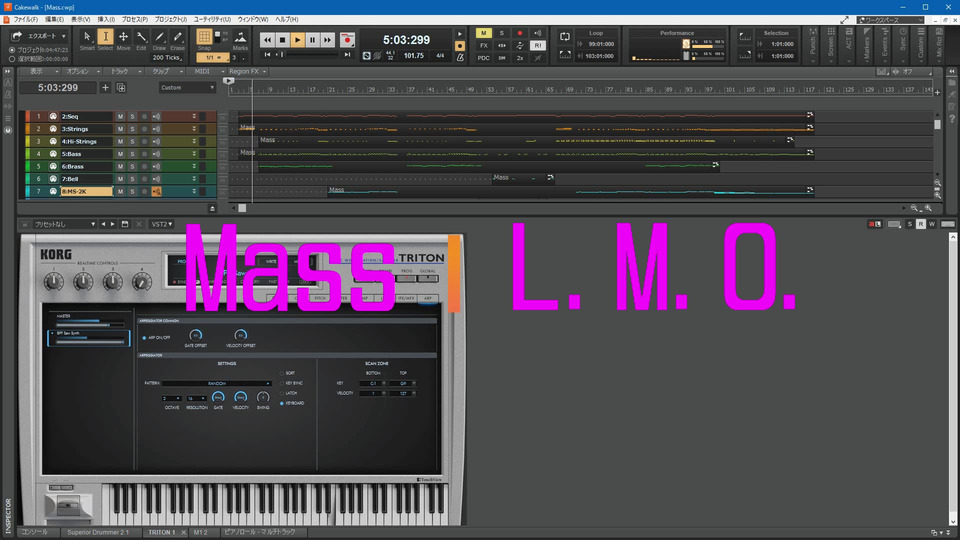The width and height of the screenshot is (960, 540).
Task: Open the プロジェクト(J) menu
Action: click(171, 20)
